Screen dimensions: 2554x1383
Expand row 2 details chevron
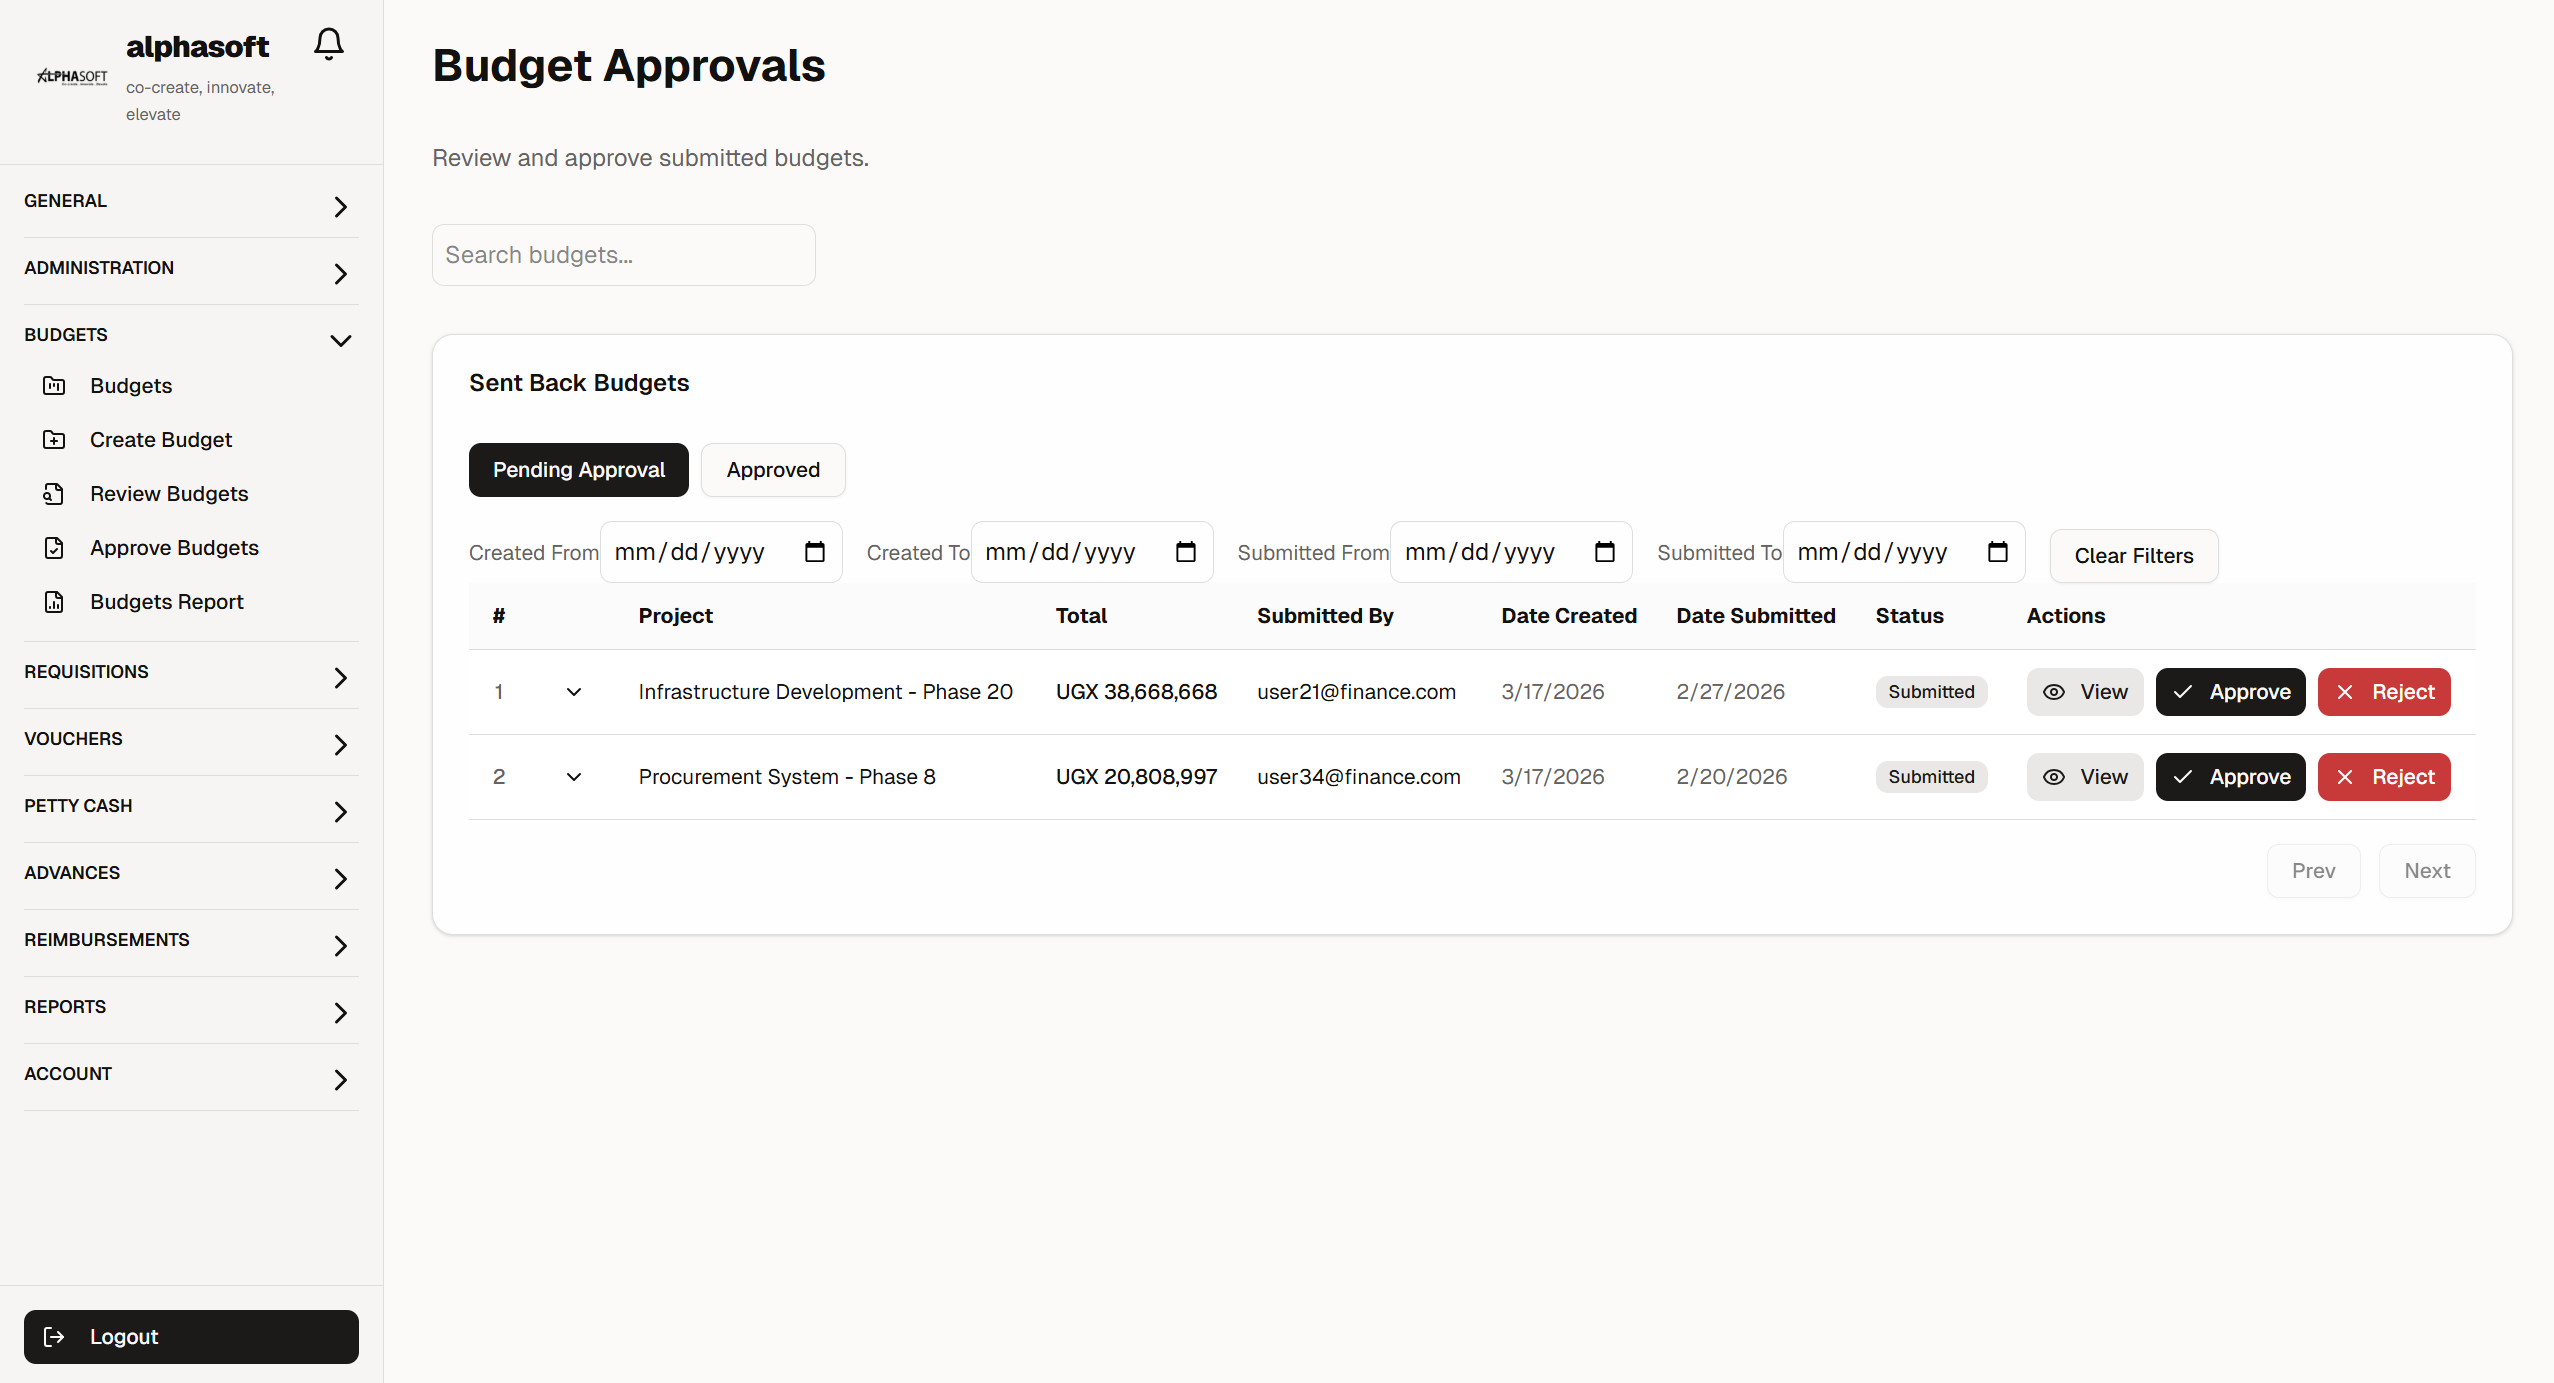574,777
